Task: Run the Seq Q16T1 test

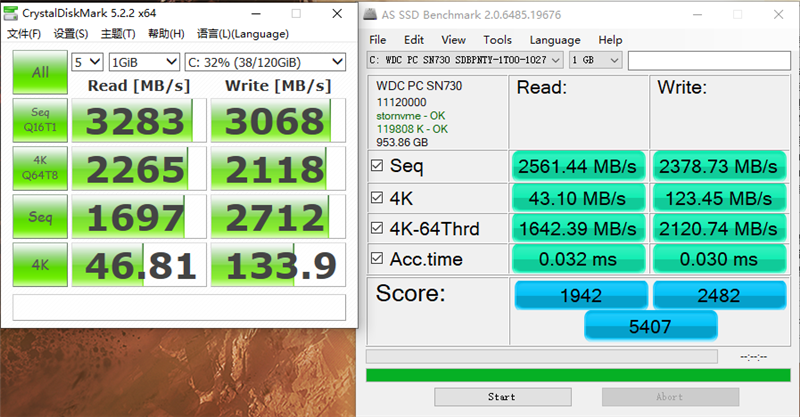Action: click(40, 120)
